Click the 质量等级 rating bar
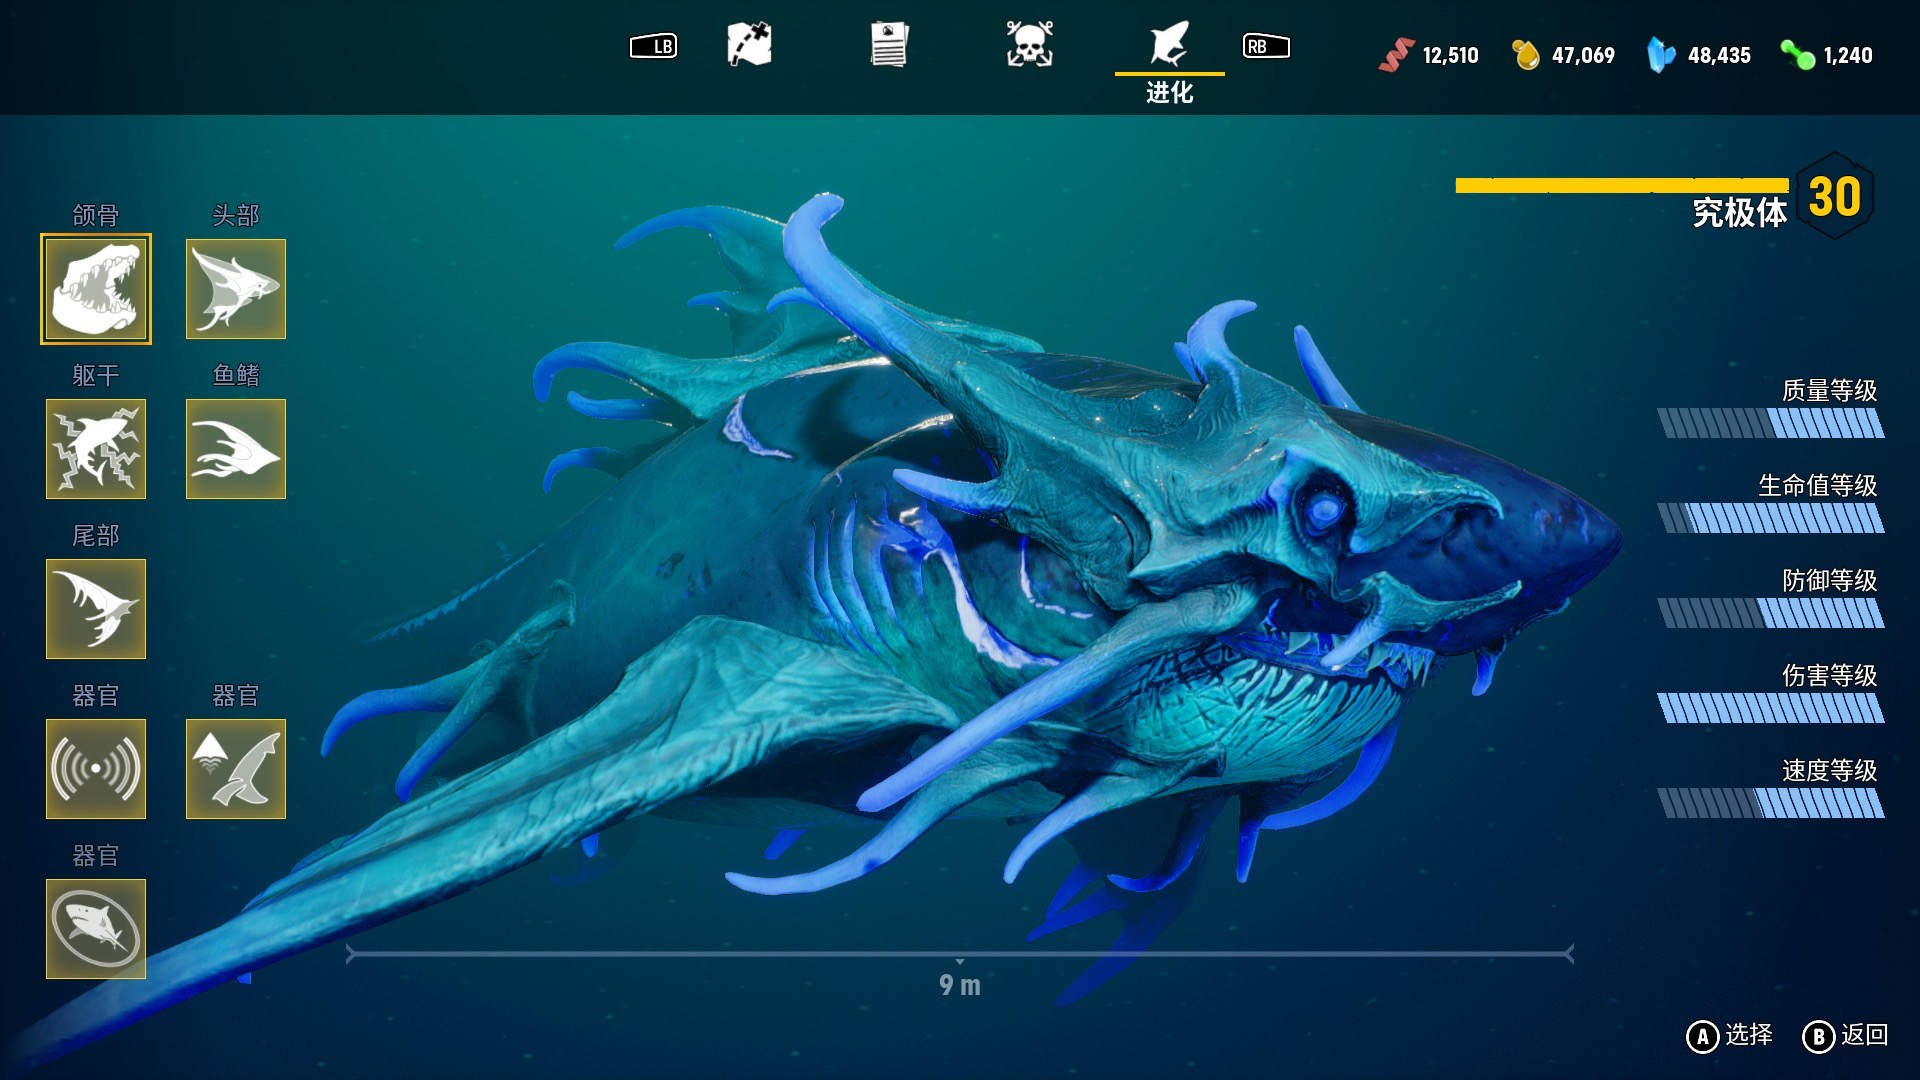 coord(1771,423)
